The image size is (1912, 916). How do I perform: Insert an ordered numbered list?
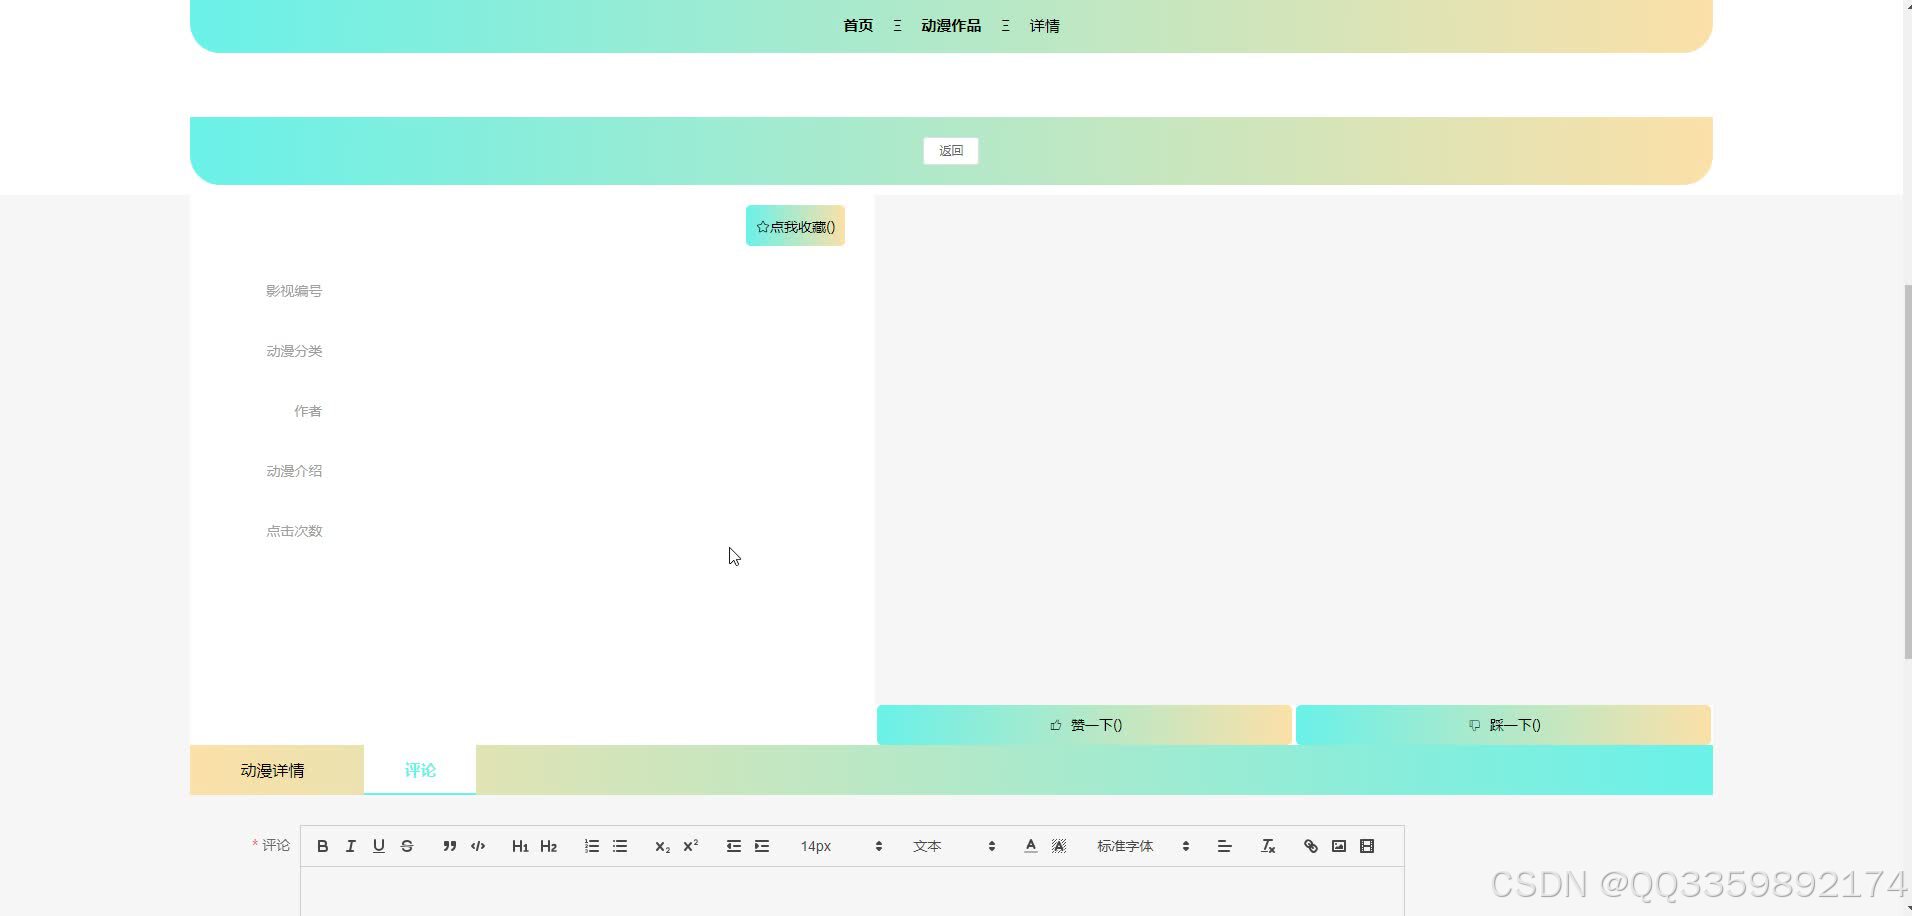pos(592,846)
